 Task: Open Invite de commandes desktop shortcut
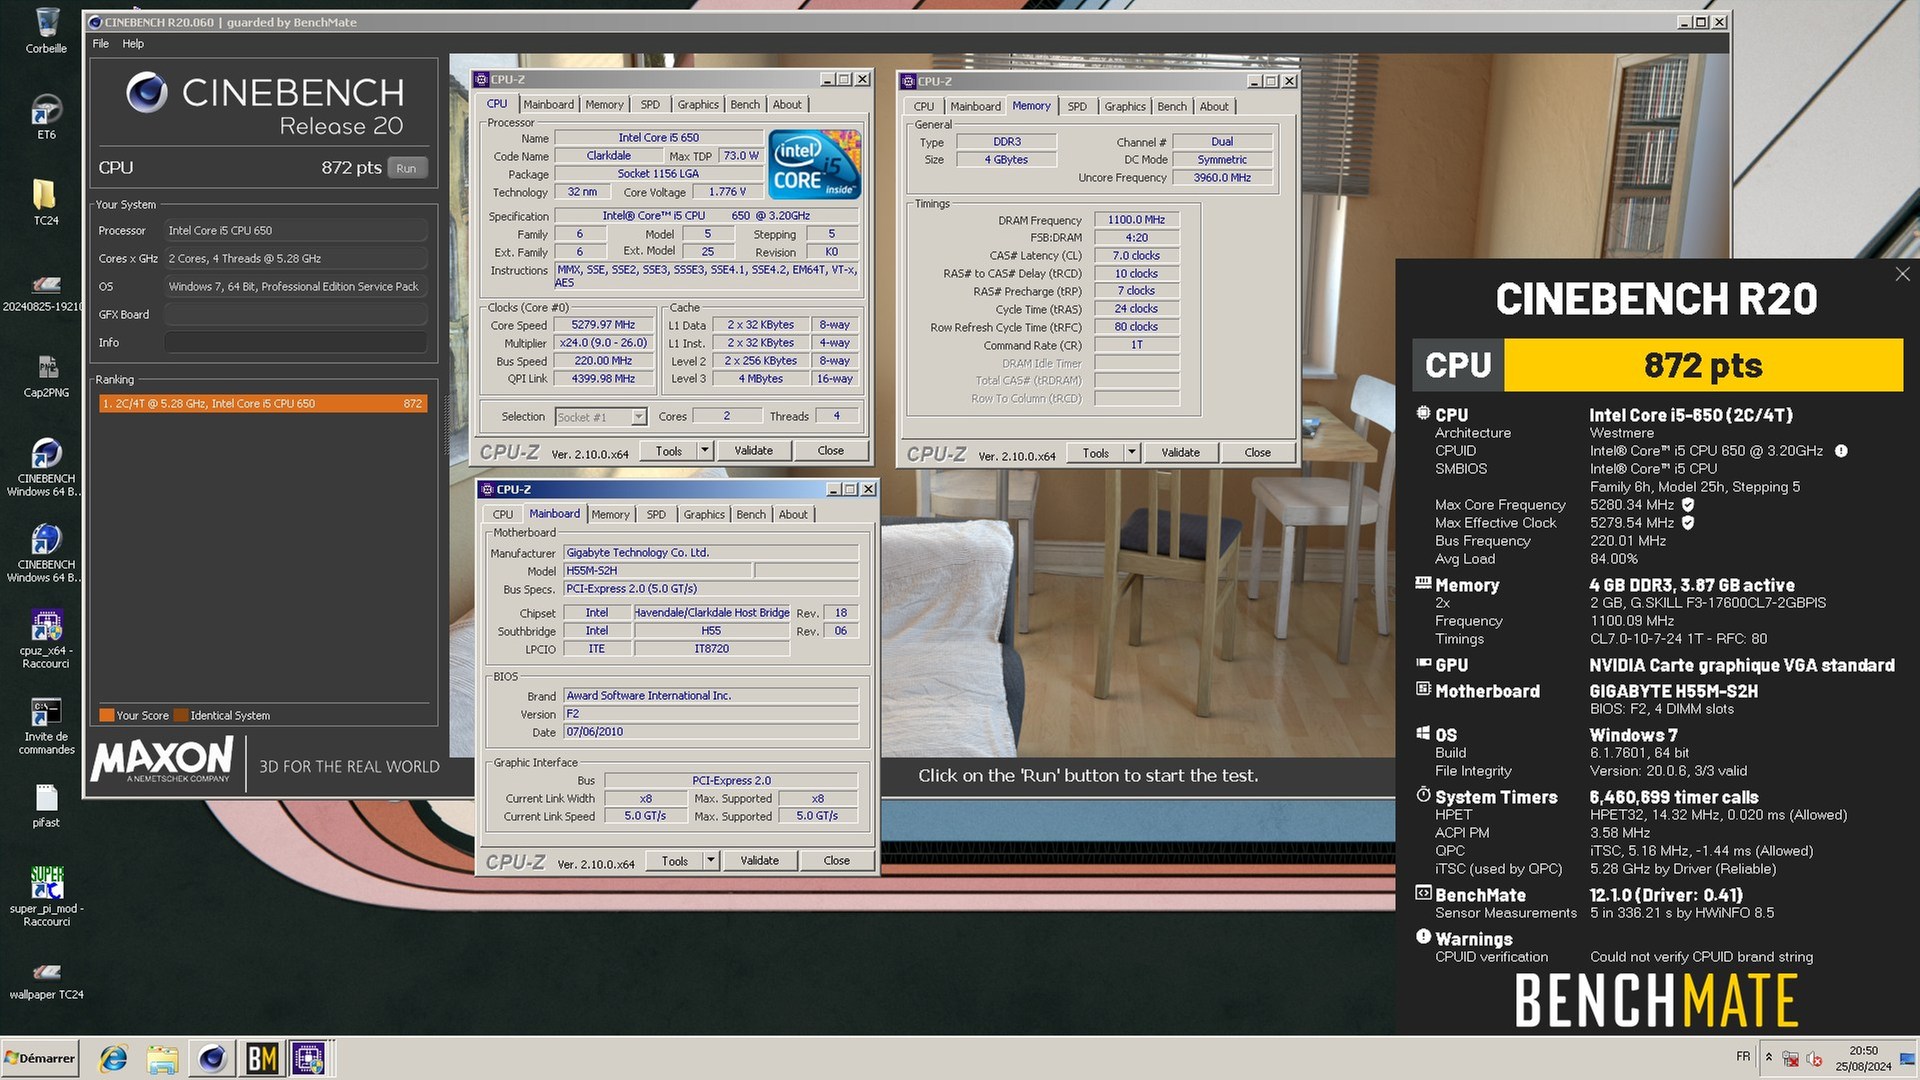click(x=46, y=724)
